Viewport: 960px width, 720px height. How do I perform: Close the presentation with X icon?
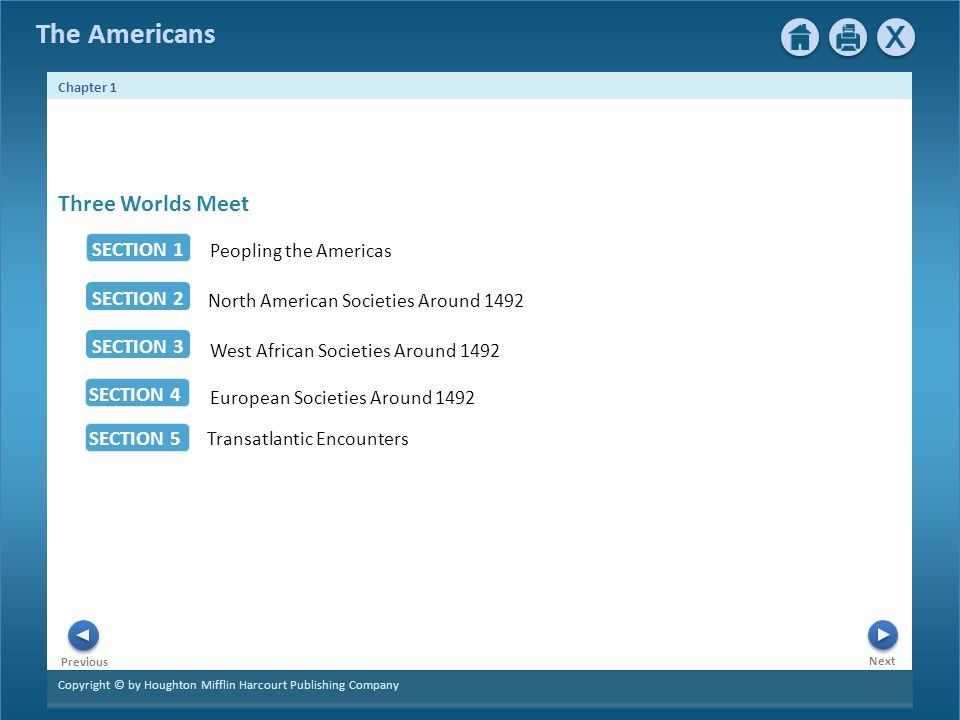(x=896, y=38)
